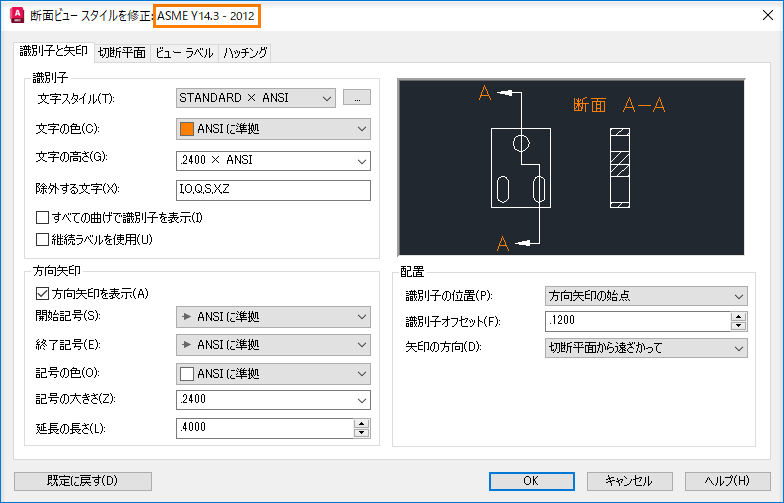Screen dimensions: 784x503
Task: Increase identifier offset with up stepper arrow
Action: pyautogui.click(x=738, y=316)
